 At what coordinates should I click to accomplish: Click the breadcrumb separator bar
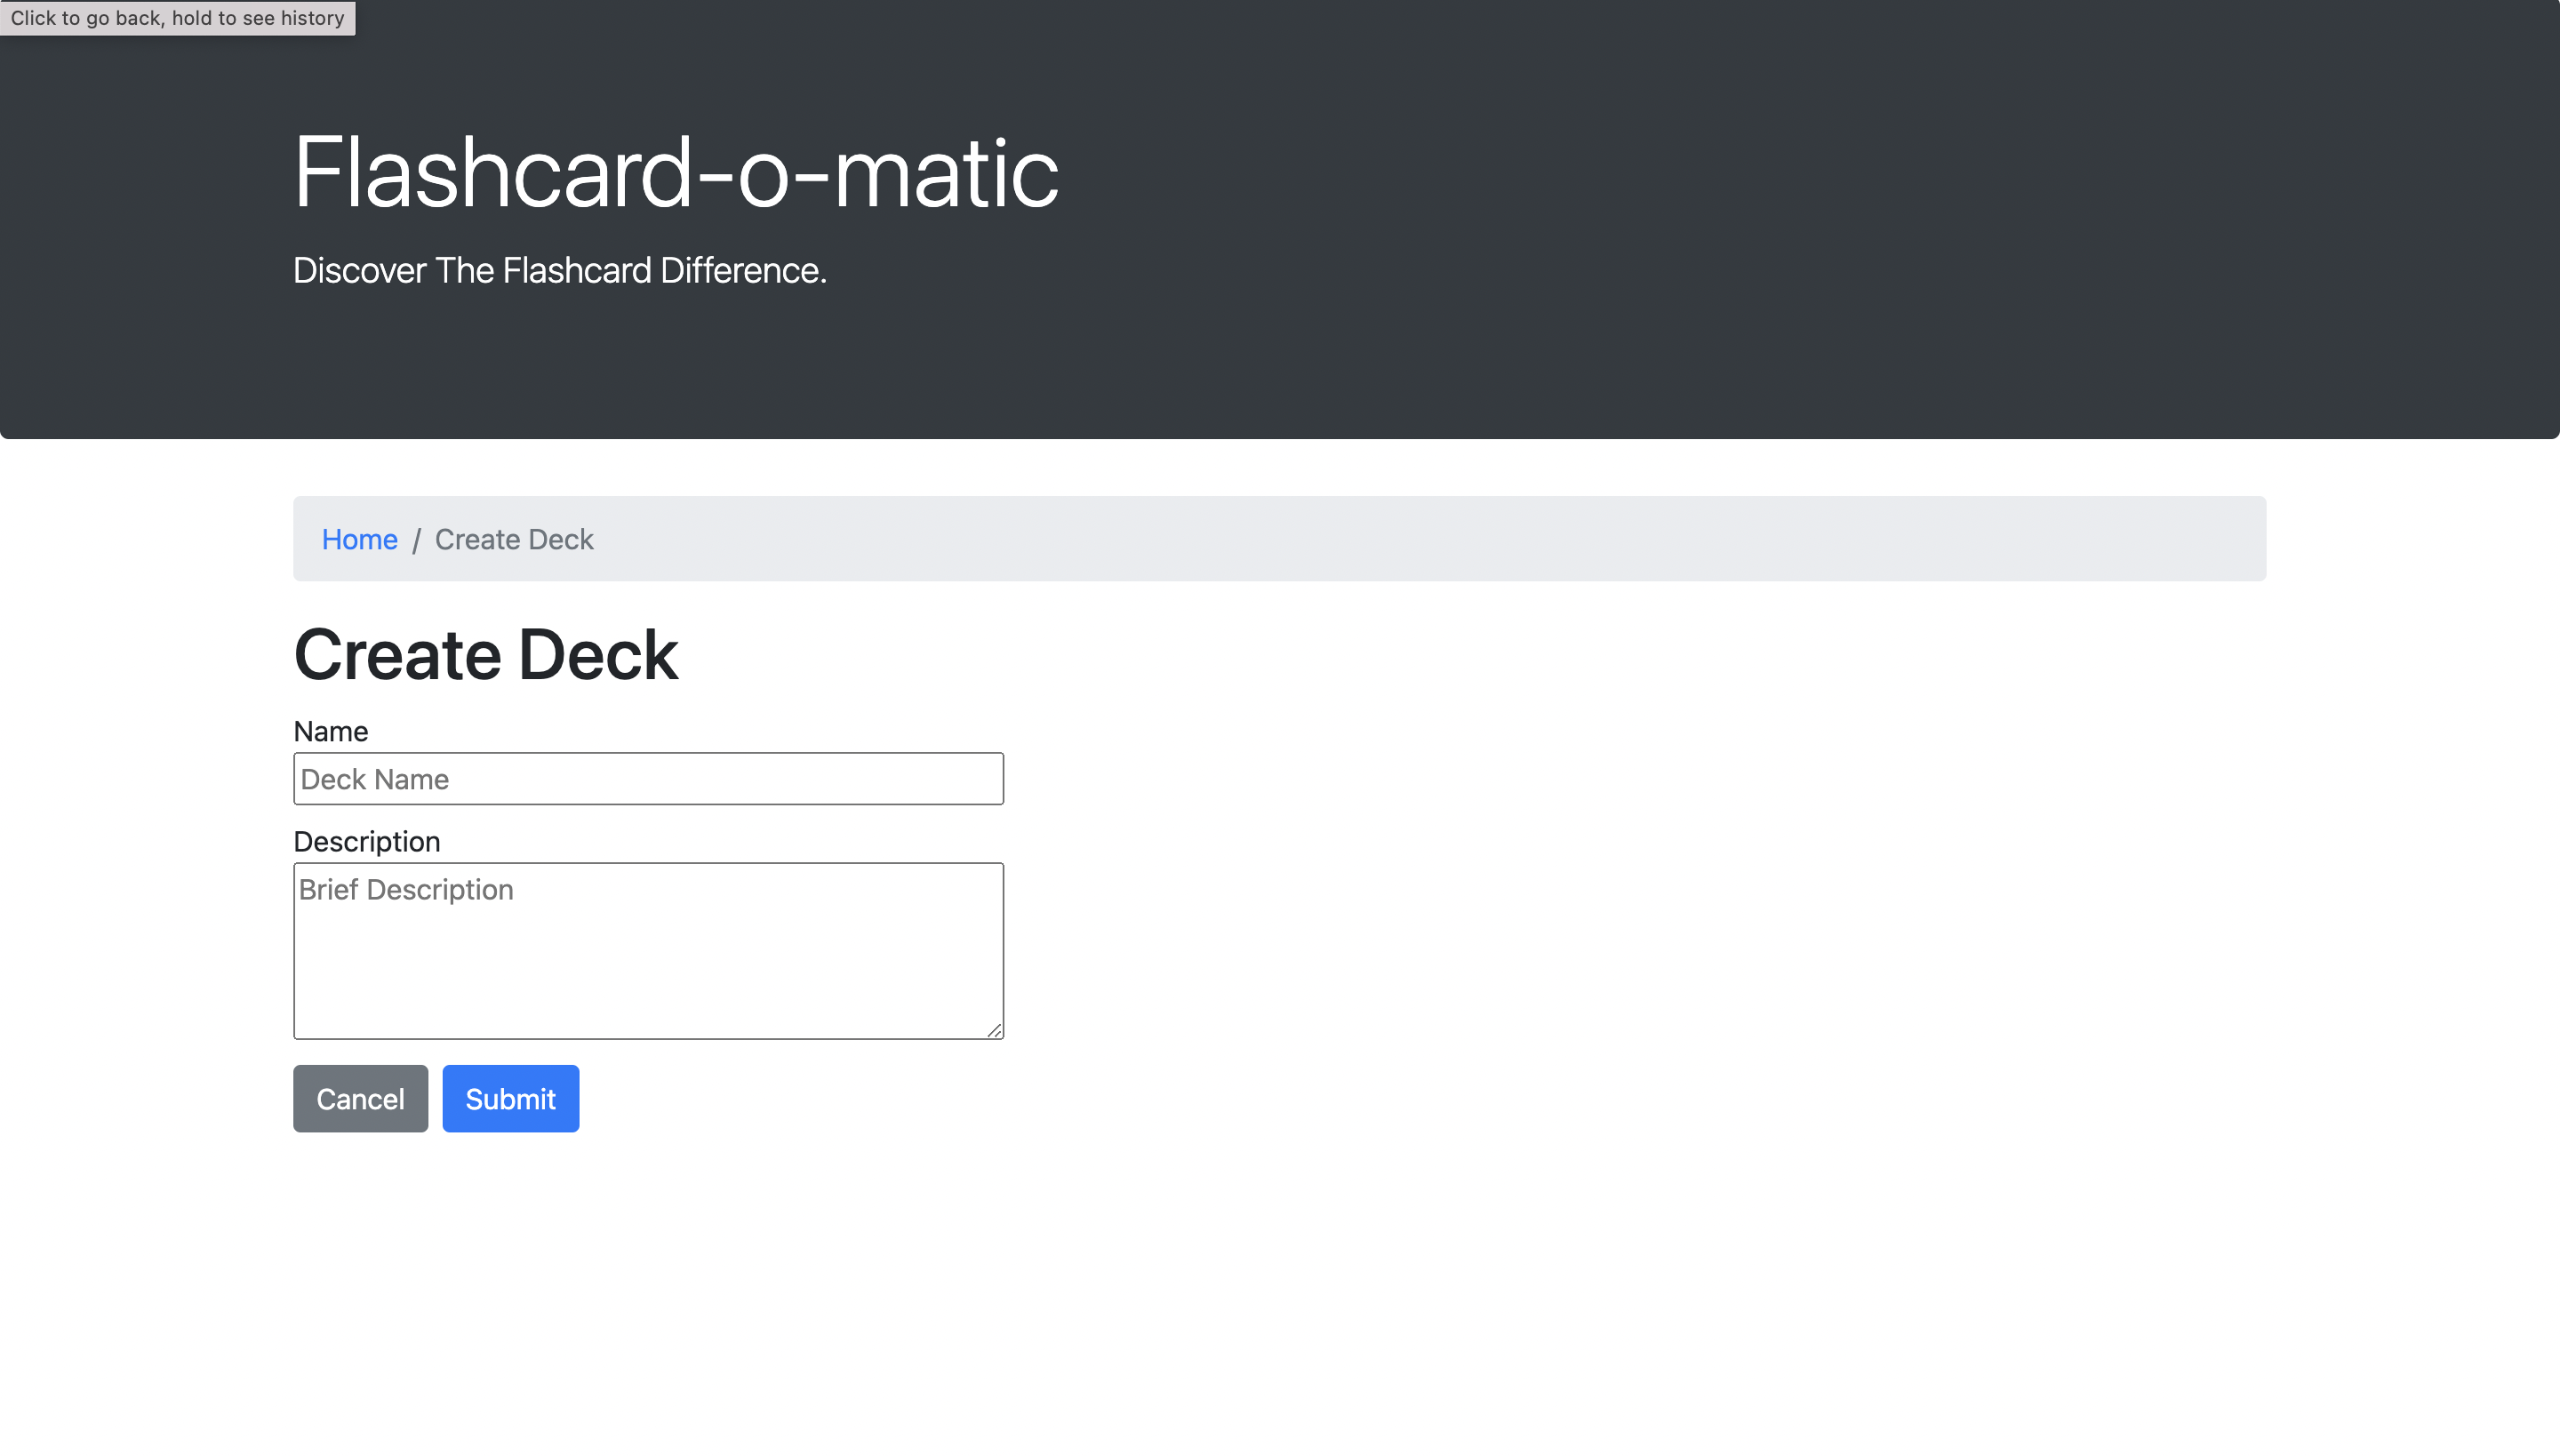(417, 539)
